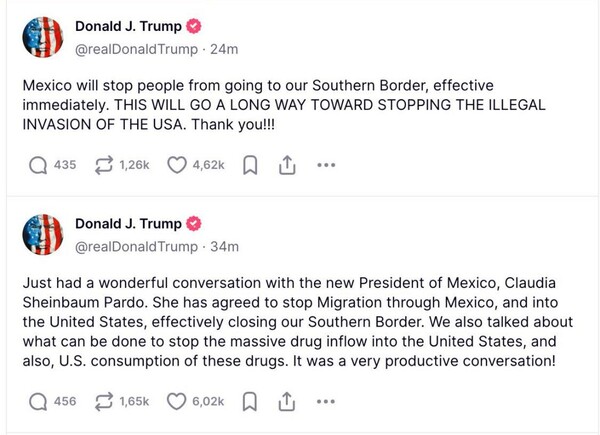Open Donald J. Trump name on first post
This screenshot has width=600, height=435.
tap(128, 26)
